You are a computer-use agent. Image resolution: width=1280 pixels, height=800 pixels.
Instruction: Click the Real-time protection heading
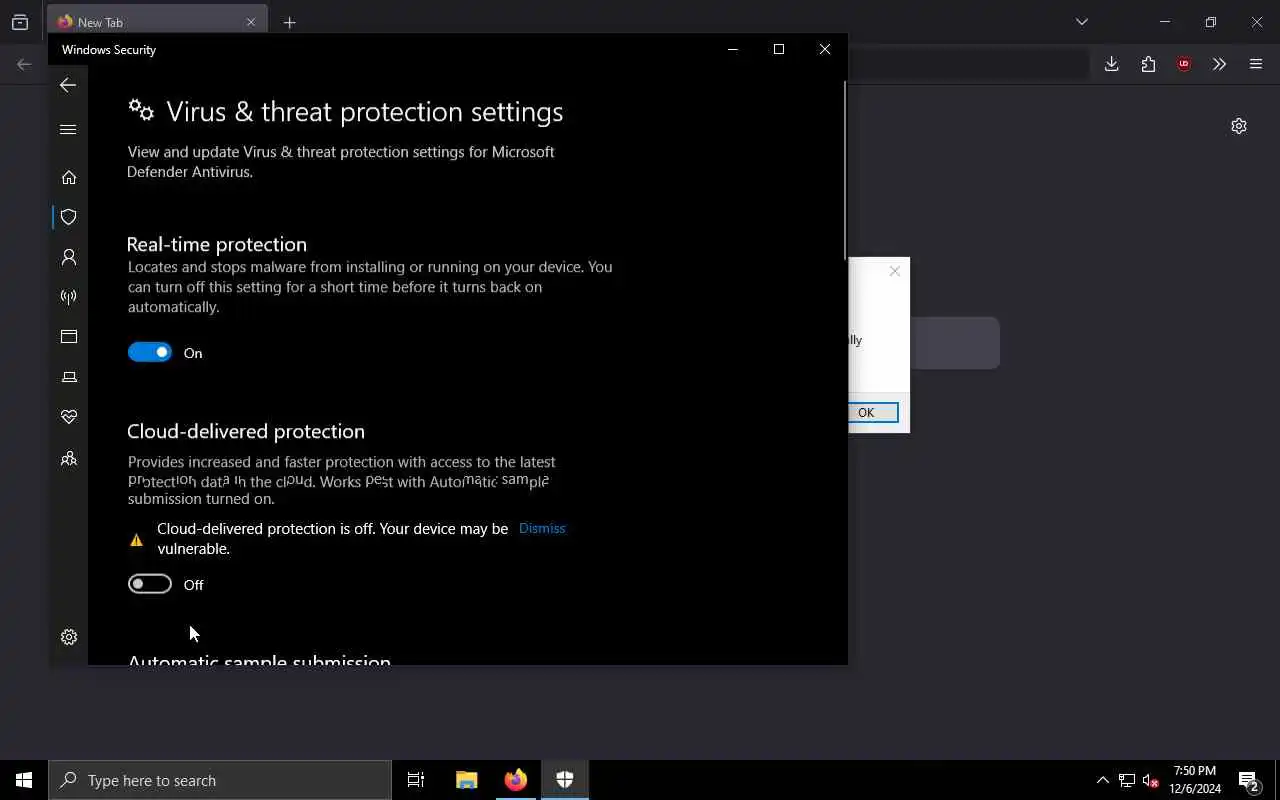217,244
